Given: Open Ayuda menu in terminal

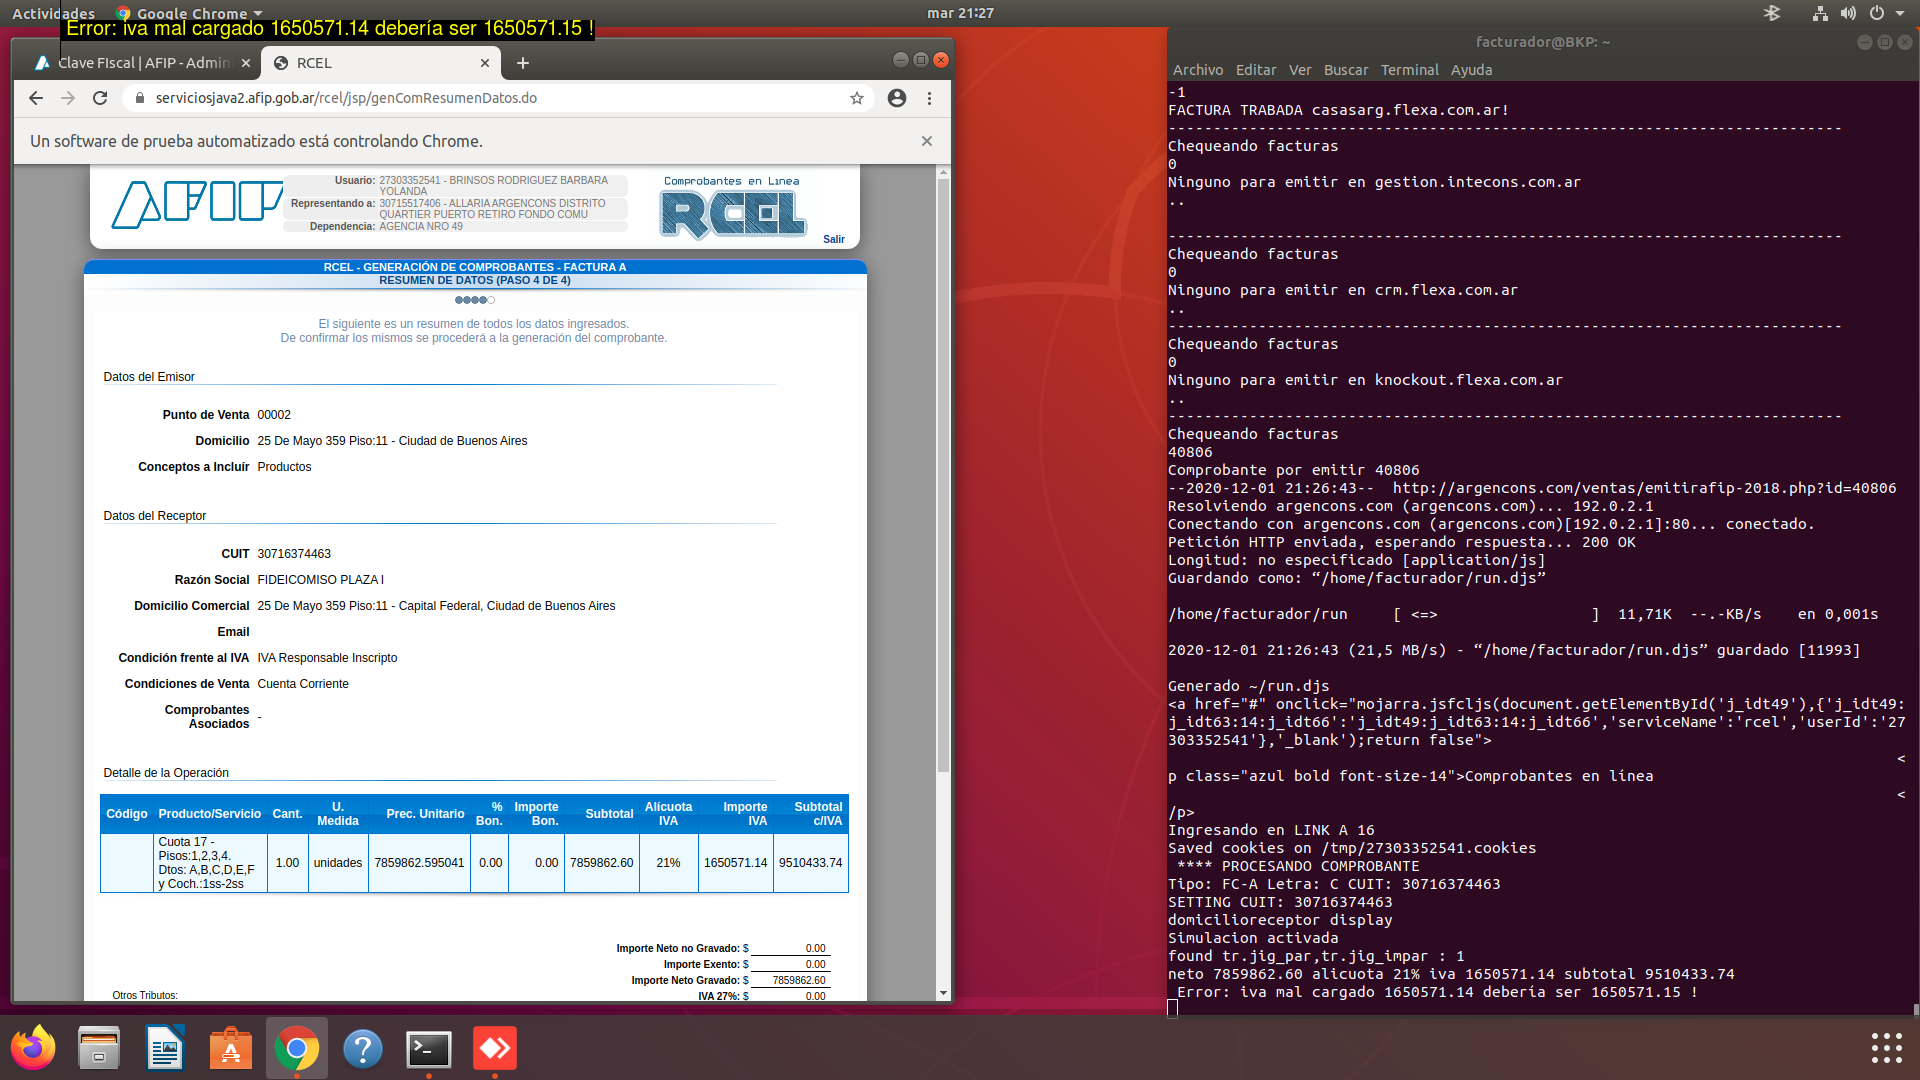Looking at the screenshot, I should [1472, 70].
